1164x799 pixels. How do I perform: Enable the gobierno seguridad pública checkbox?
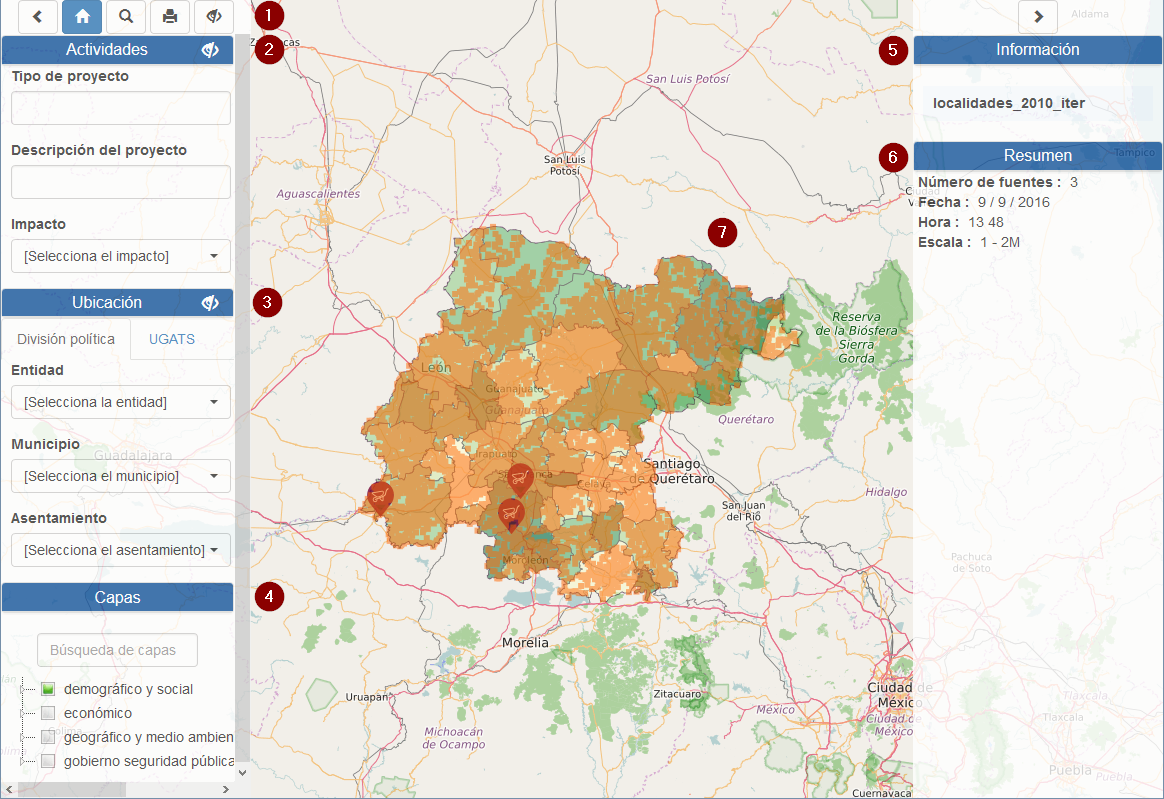48,761
